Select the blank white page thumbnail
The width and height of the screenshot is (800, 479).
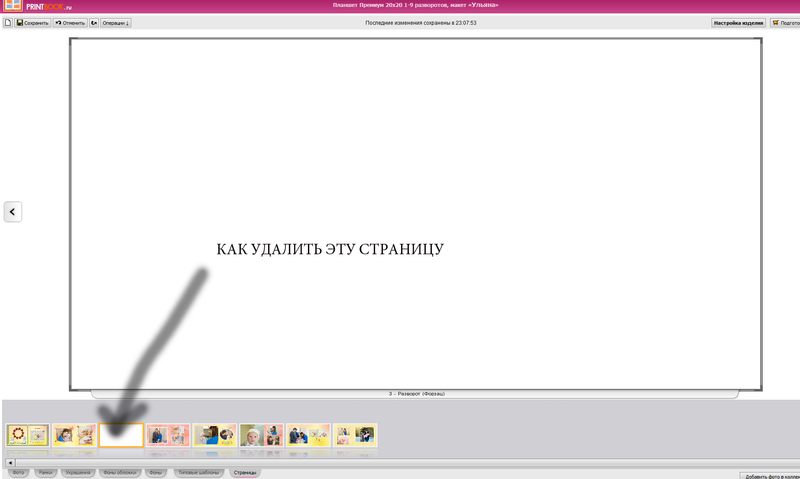(121, 434)
